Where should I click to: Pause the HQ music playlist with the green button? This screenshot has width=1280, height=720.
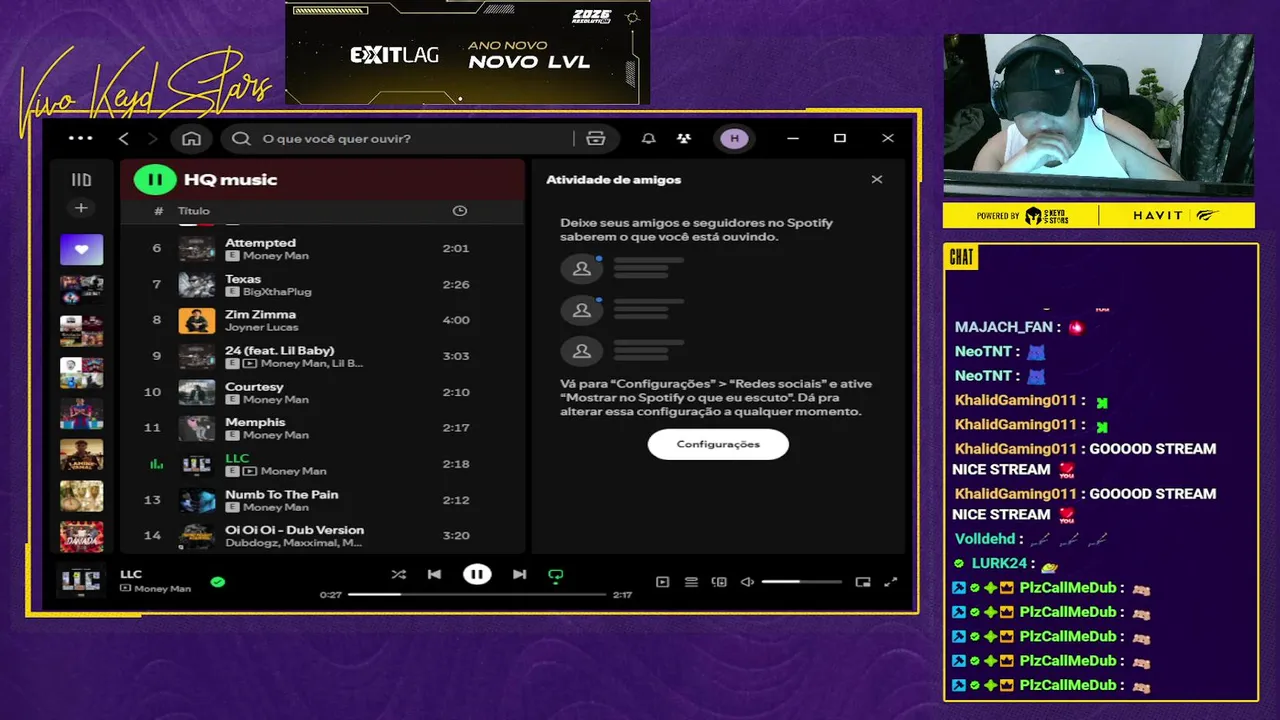click(155, 180)
